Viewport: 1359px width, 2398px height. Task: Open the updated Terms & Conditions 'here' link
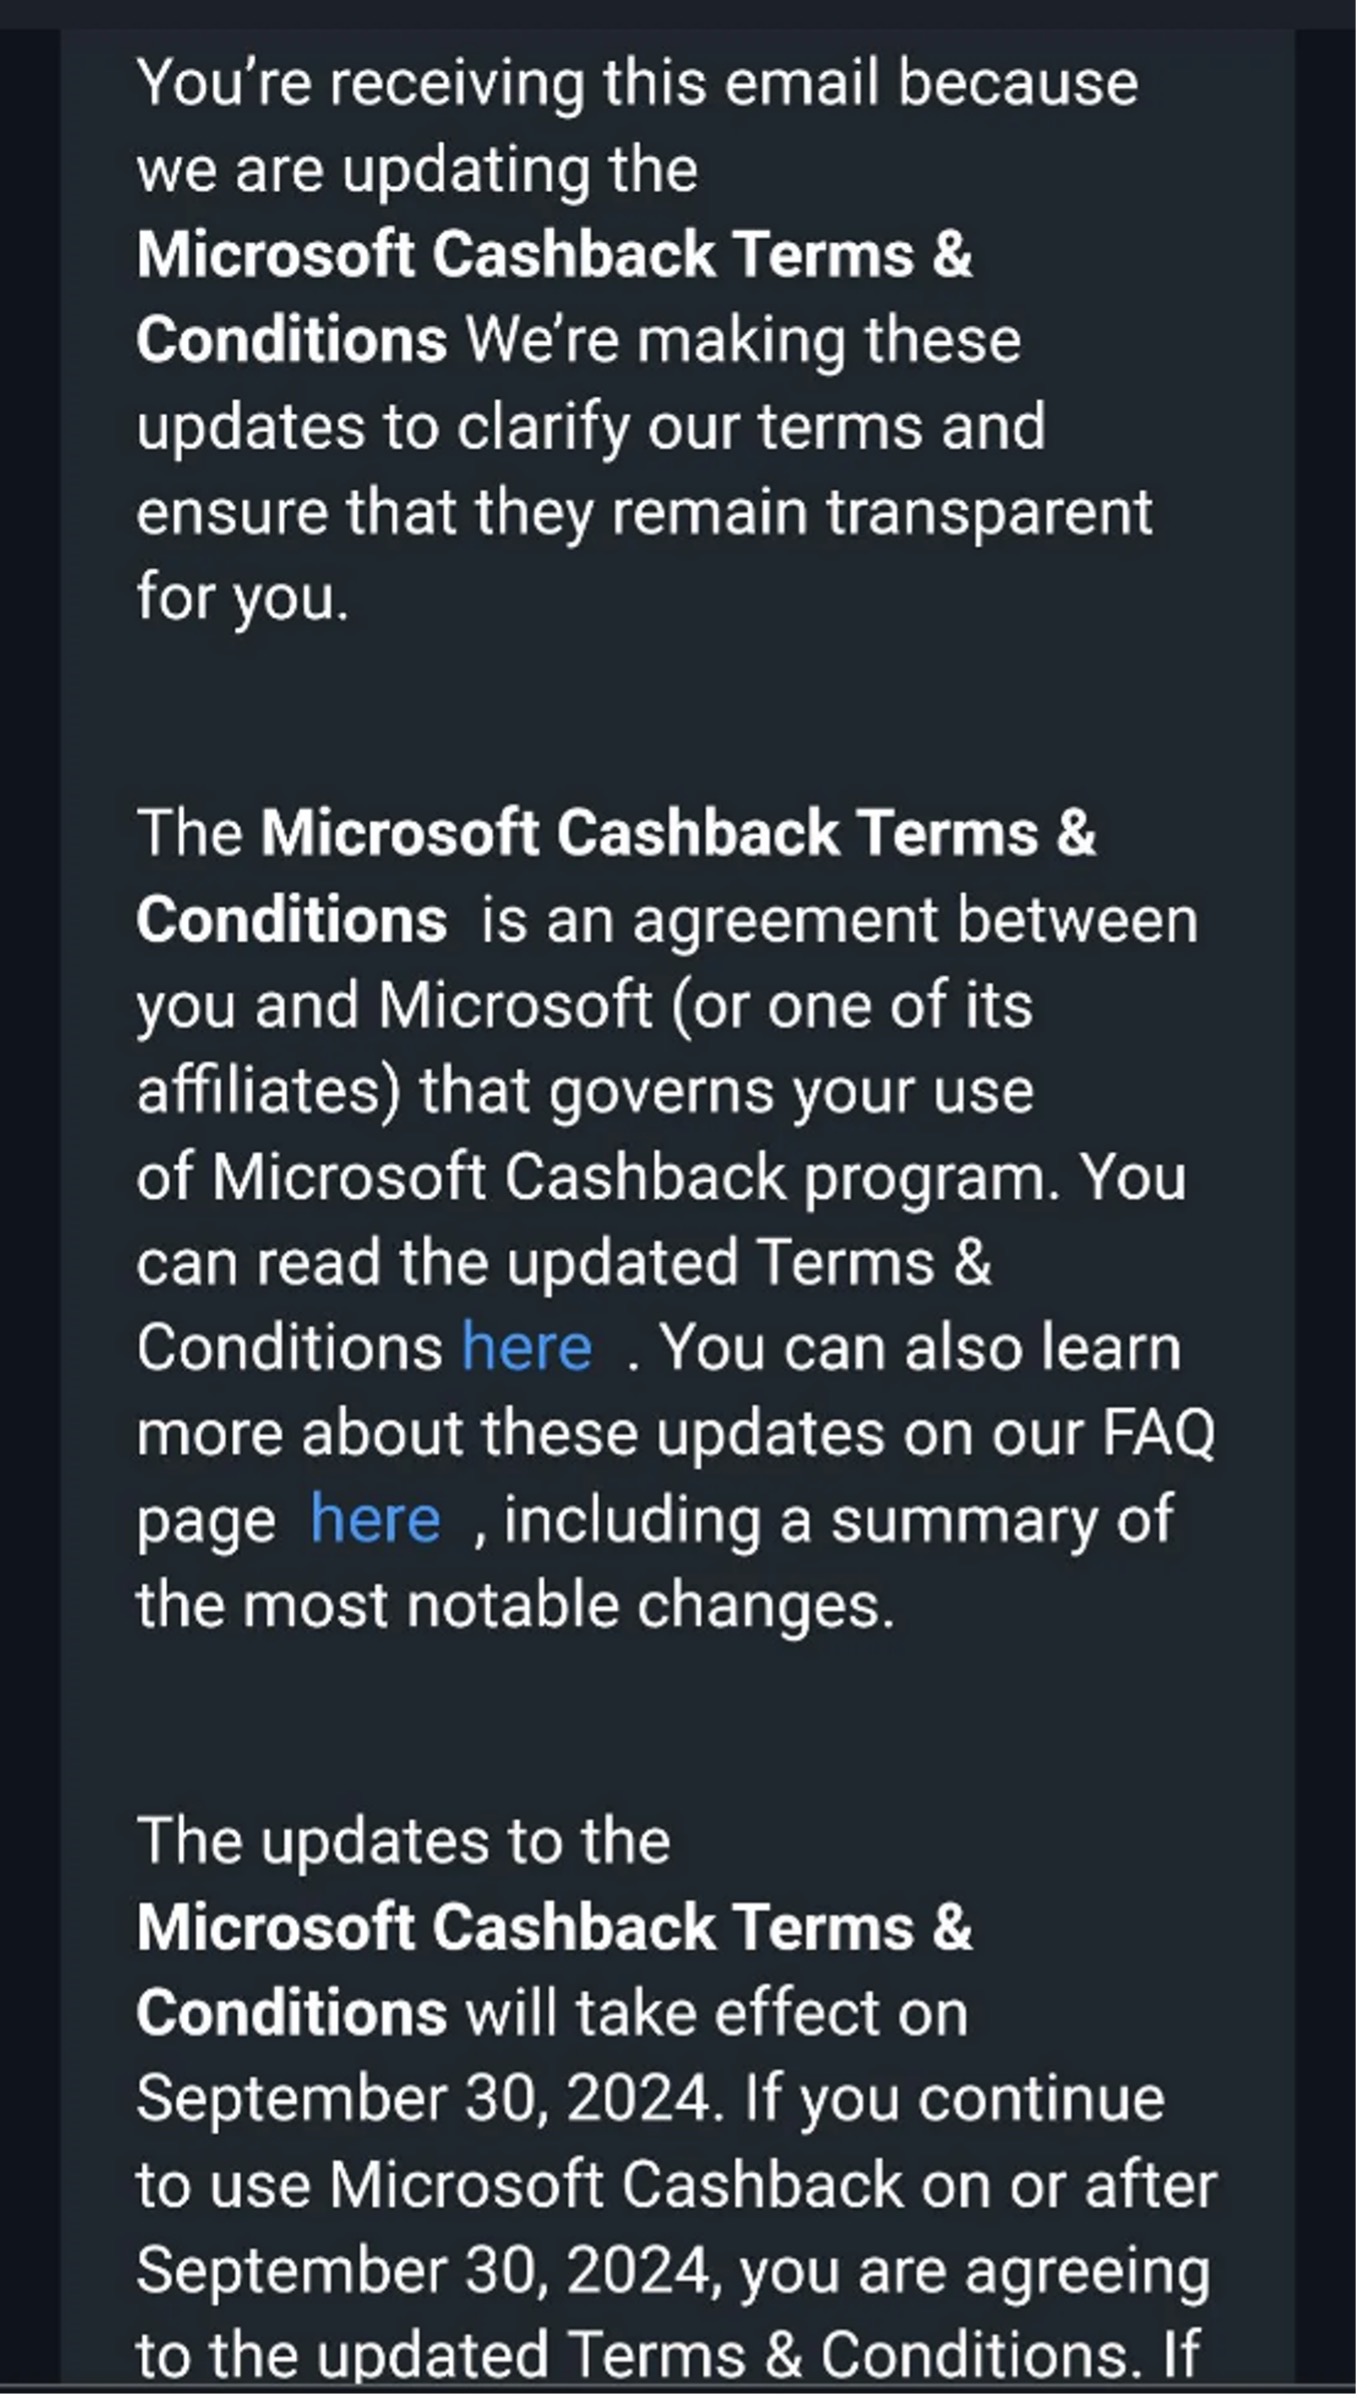coord(526,1348)
